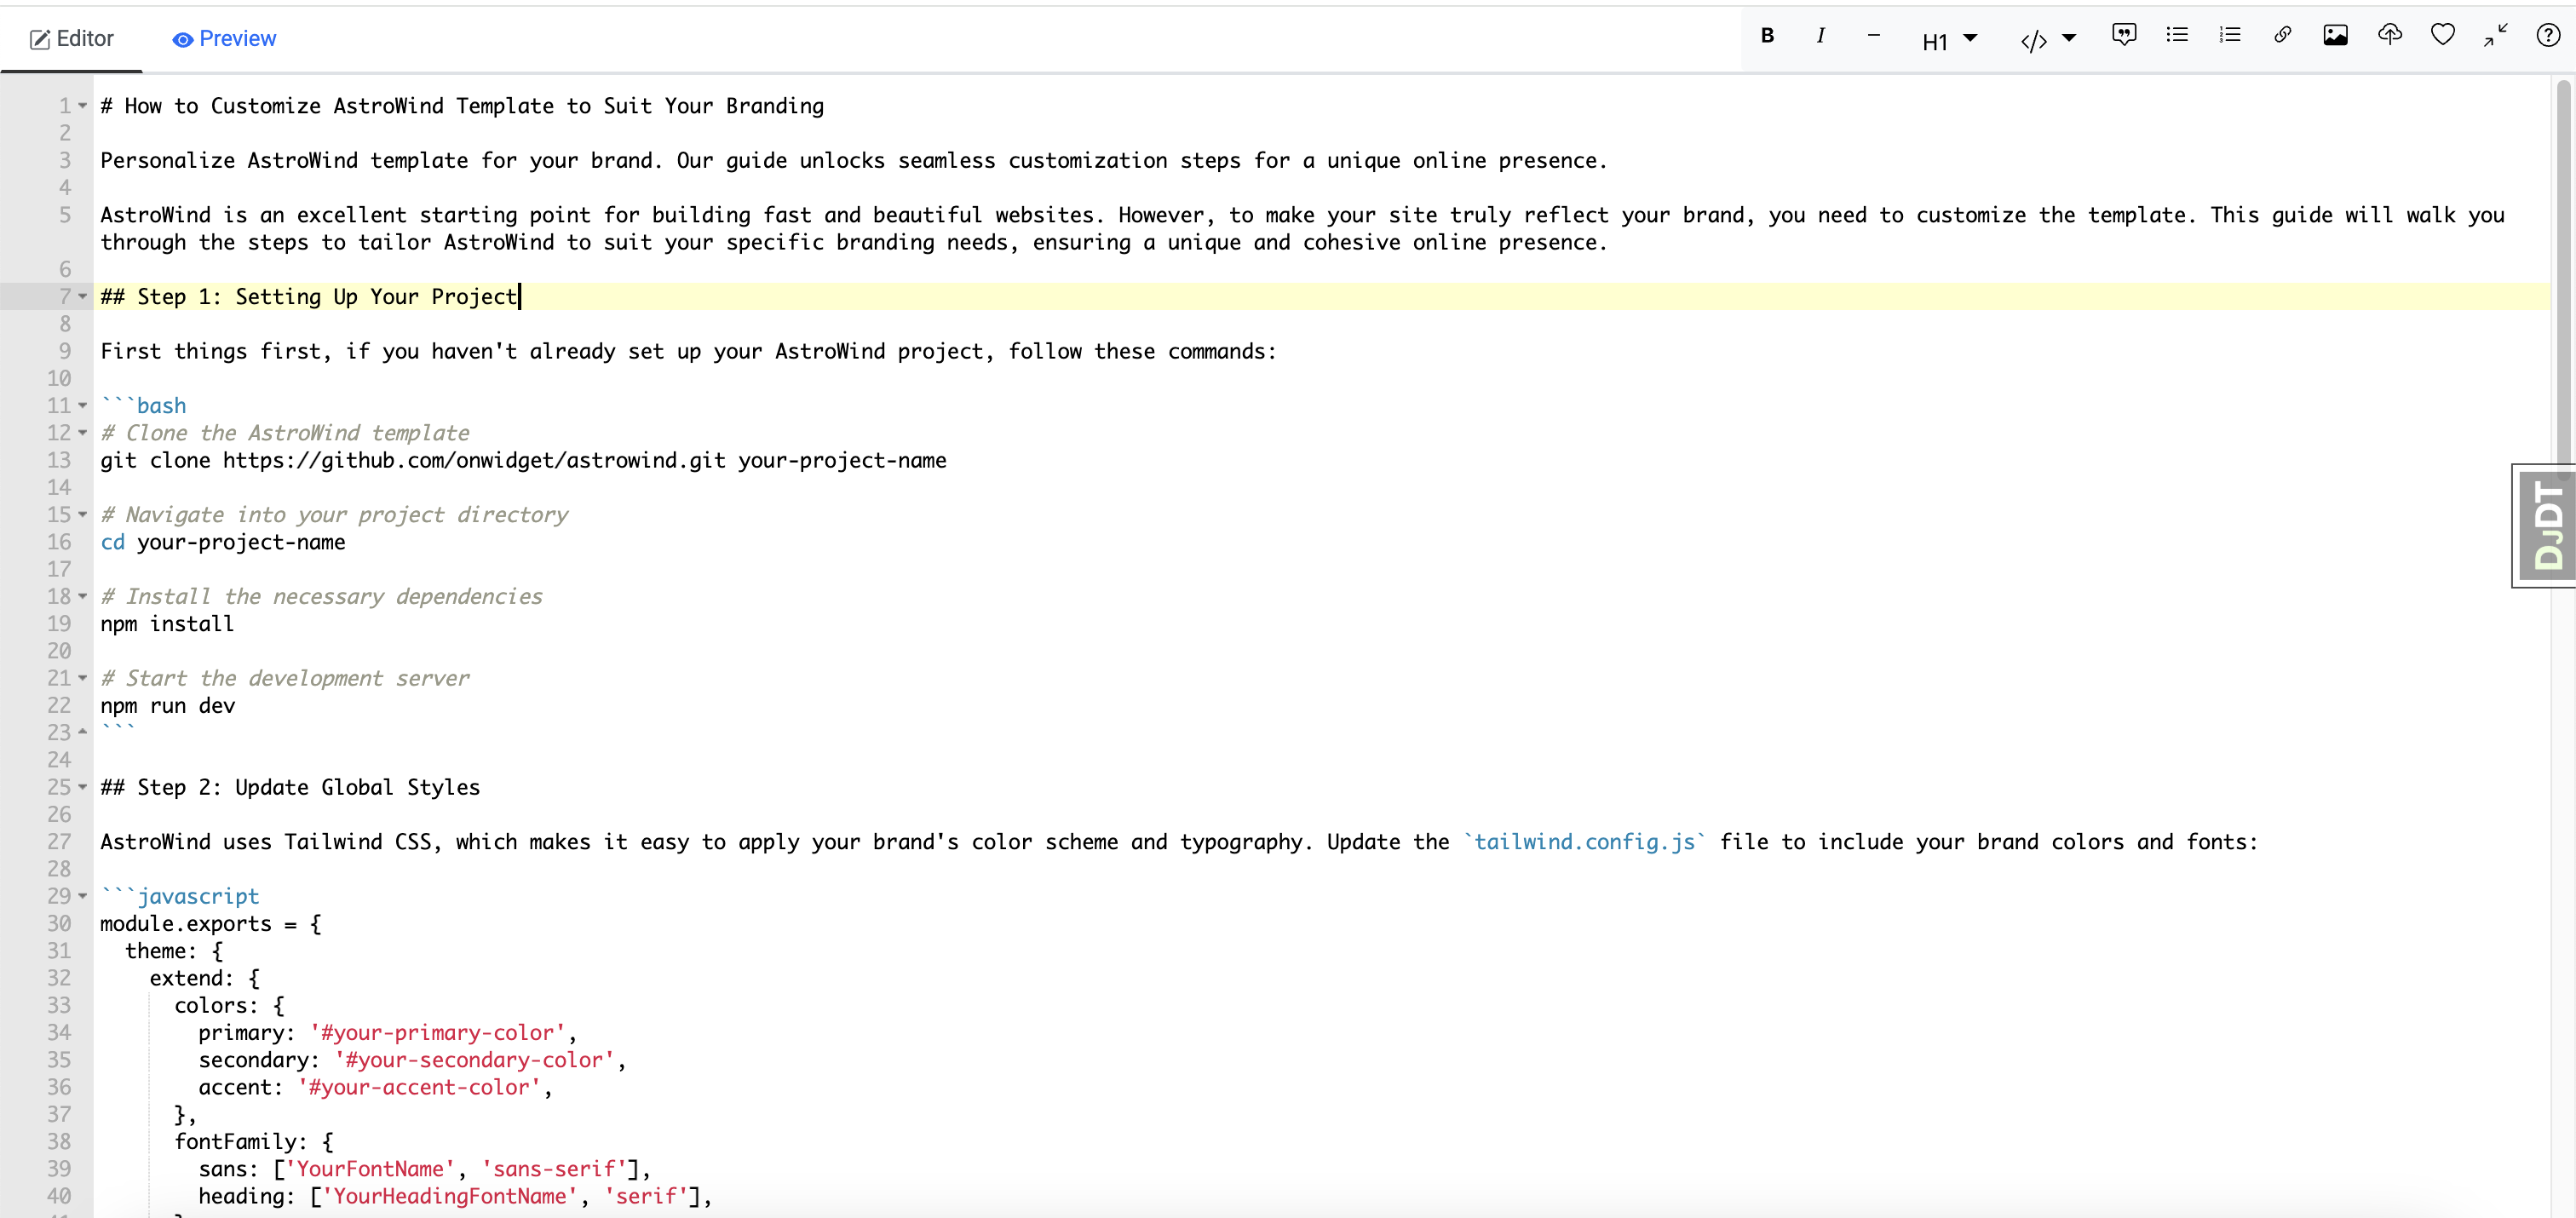Click the 'fontFamily: {' line
This screenshot has height=1218, width=2576.
[x=254, y=1142]
